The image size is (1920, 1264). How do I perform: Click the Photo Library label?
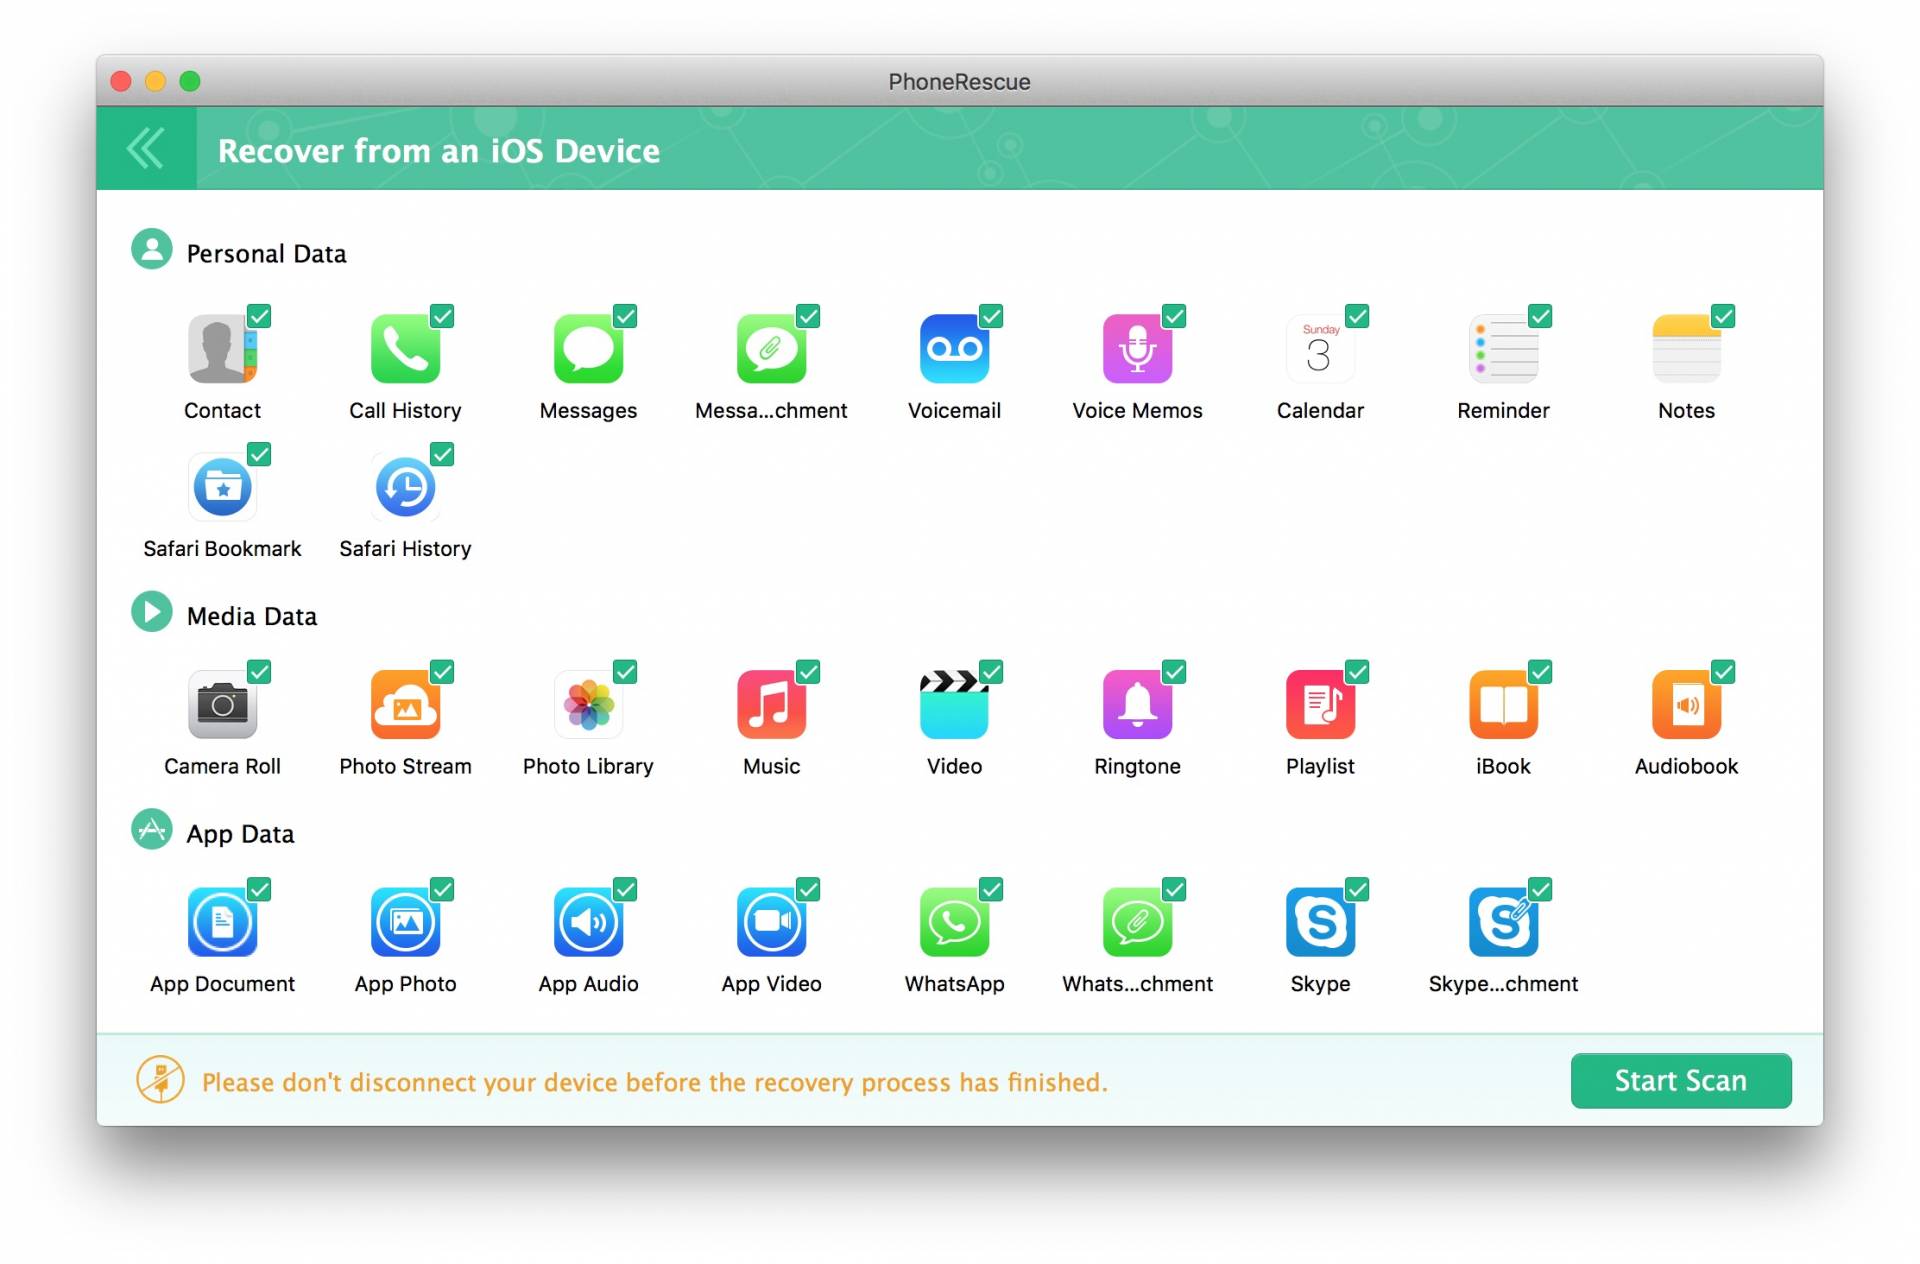[588, 766]
